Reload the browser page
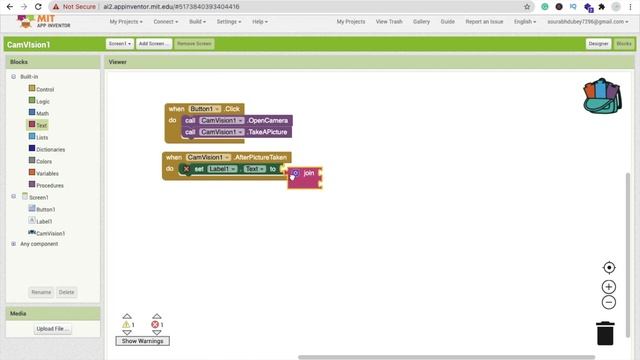The height and width of the screenshot is (360, 640). pyautogui.click(x=38, y=7)
